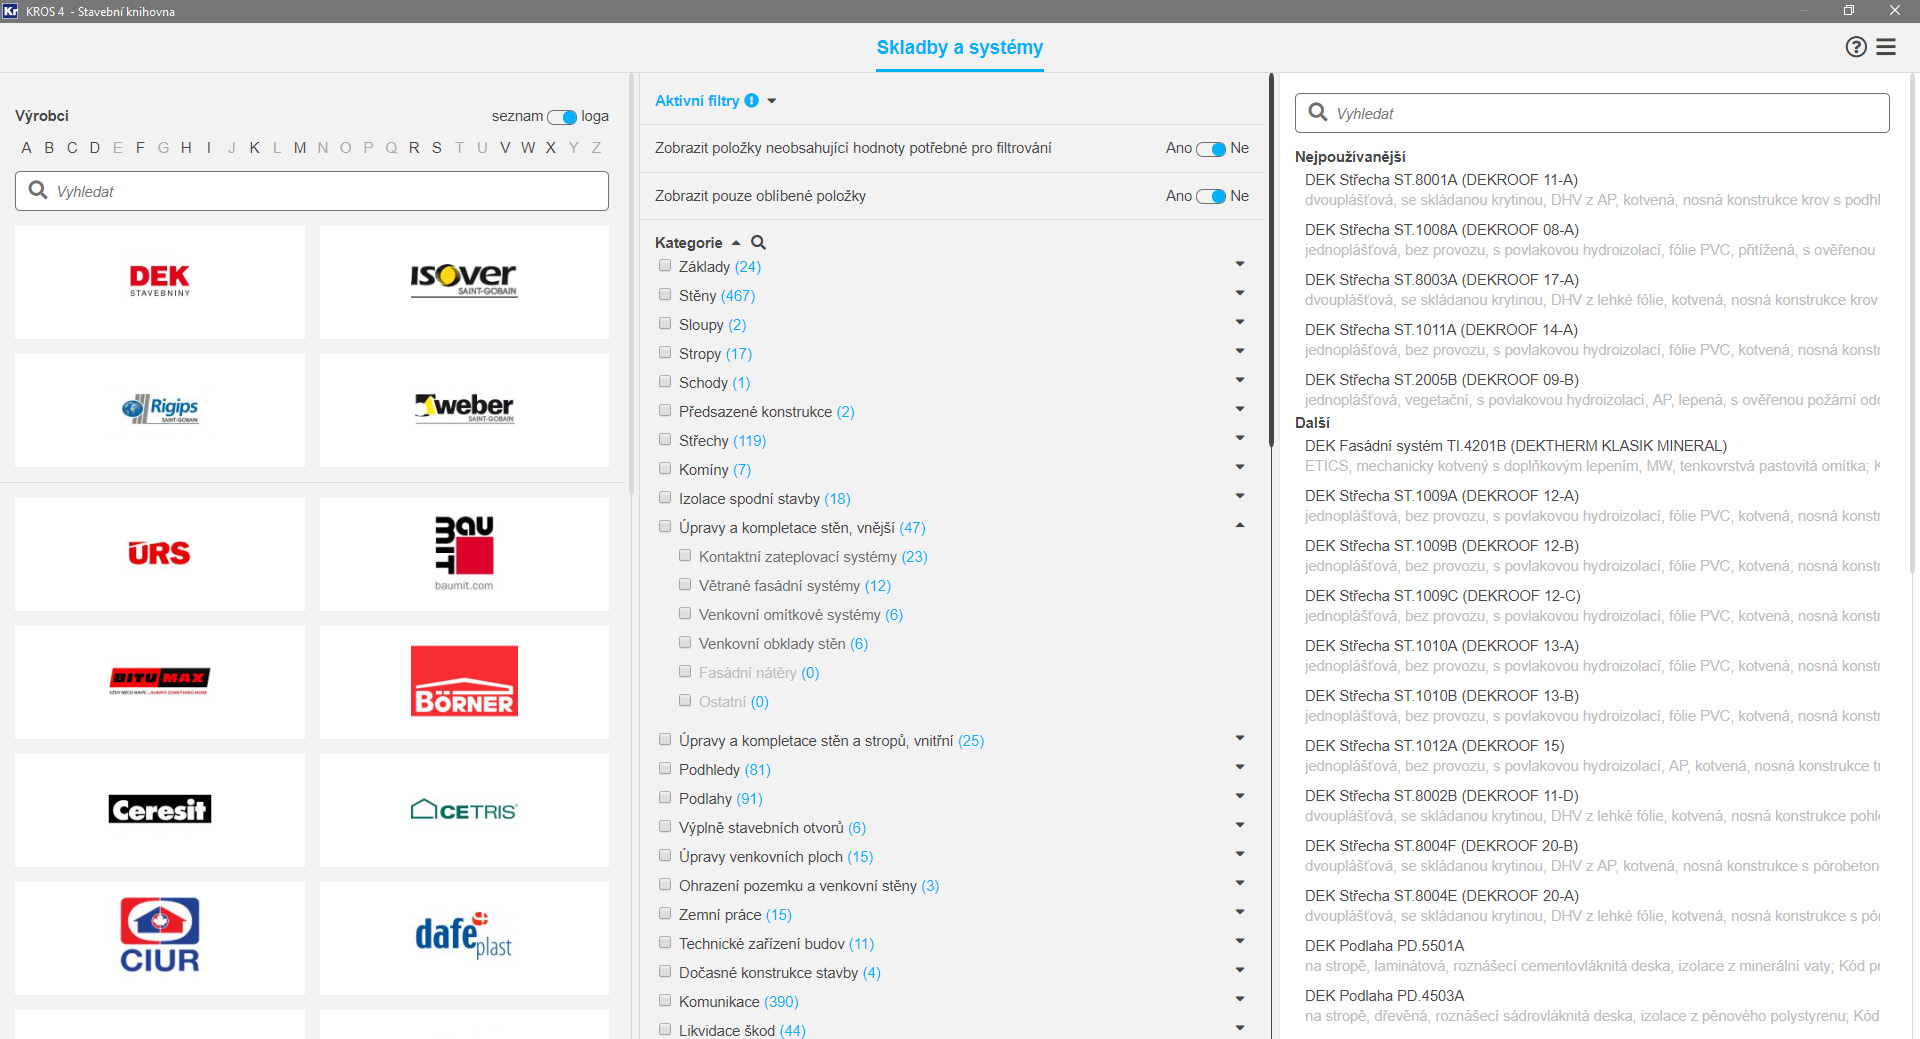Click the manufacturer search field

coord(312,191)
